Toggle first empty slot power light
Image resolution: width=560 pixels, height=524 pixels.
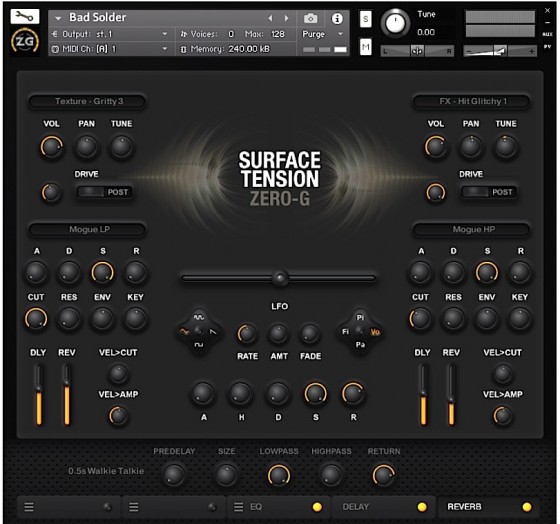(x=107, y=507)
